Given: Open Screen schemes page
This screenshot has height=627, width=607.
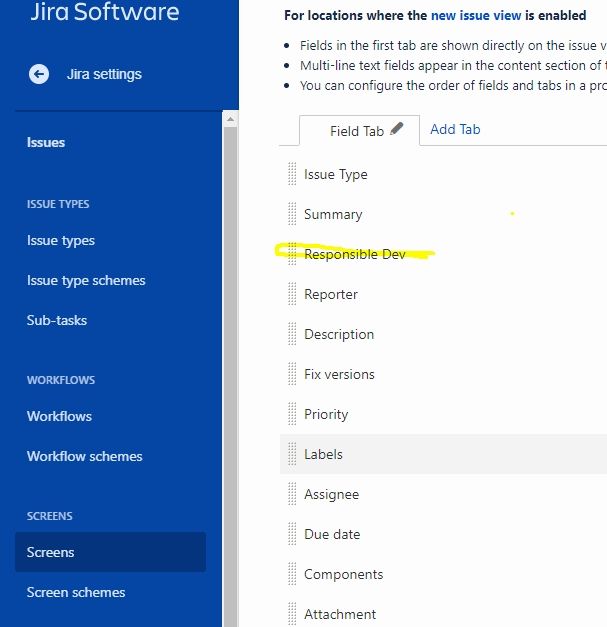Looking at the screenshot, I should [76, 592].
